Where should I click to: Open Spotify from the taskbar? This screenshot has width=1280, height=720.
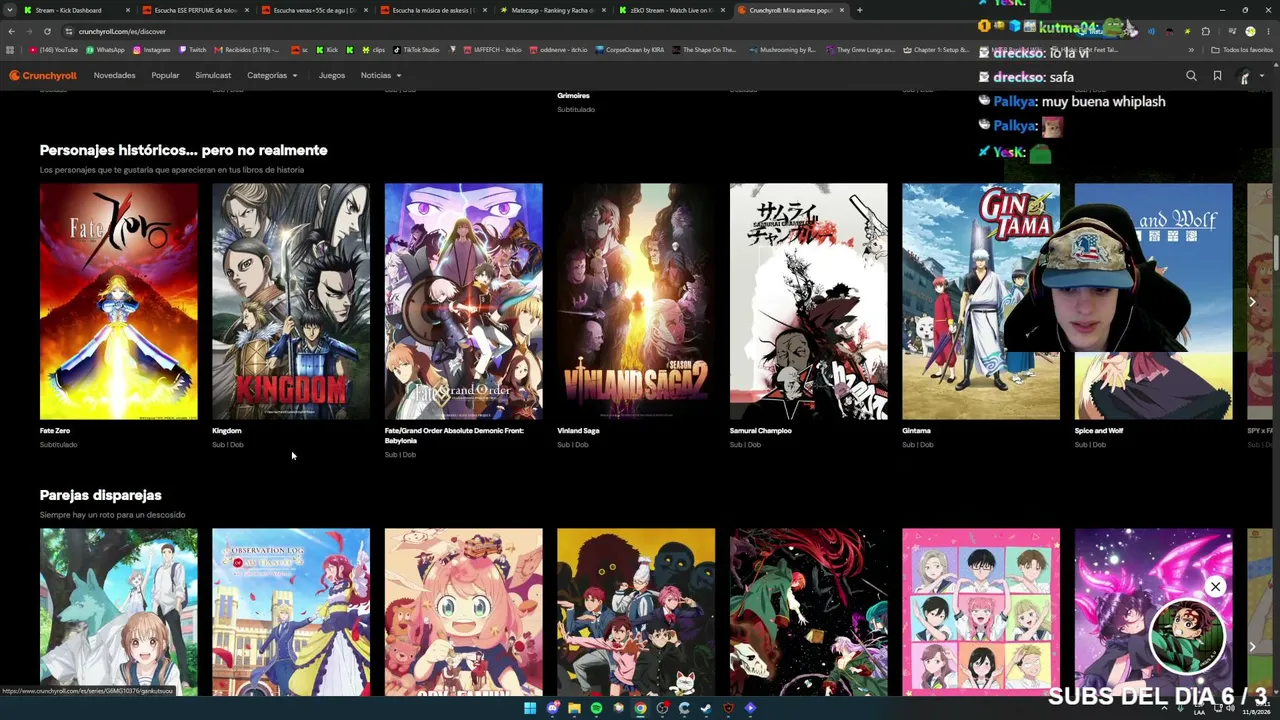596,708
